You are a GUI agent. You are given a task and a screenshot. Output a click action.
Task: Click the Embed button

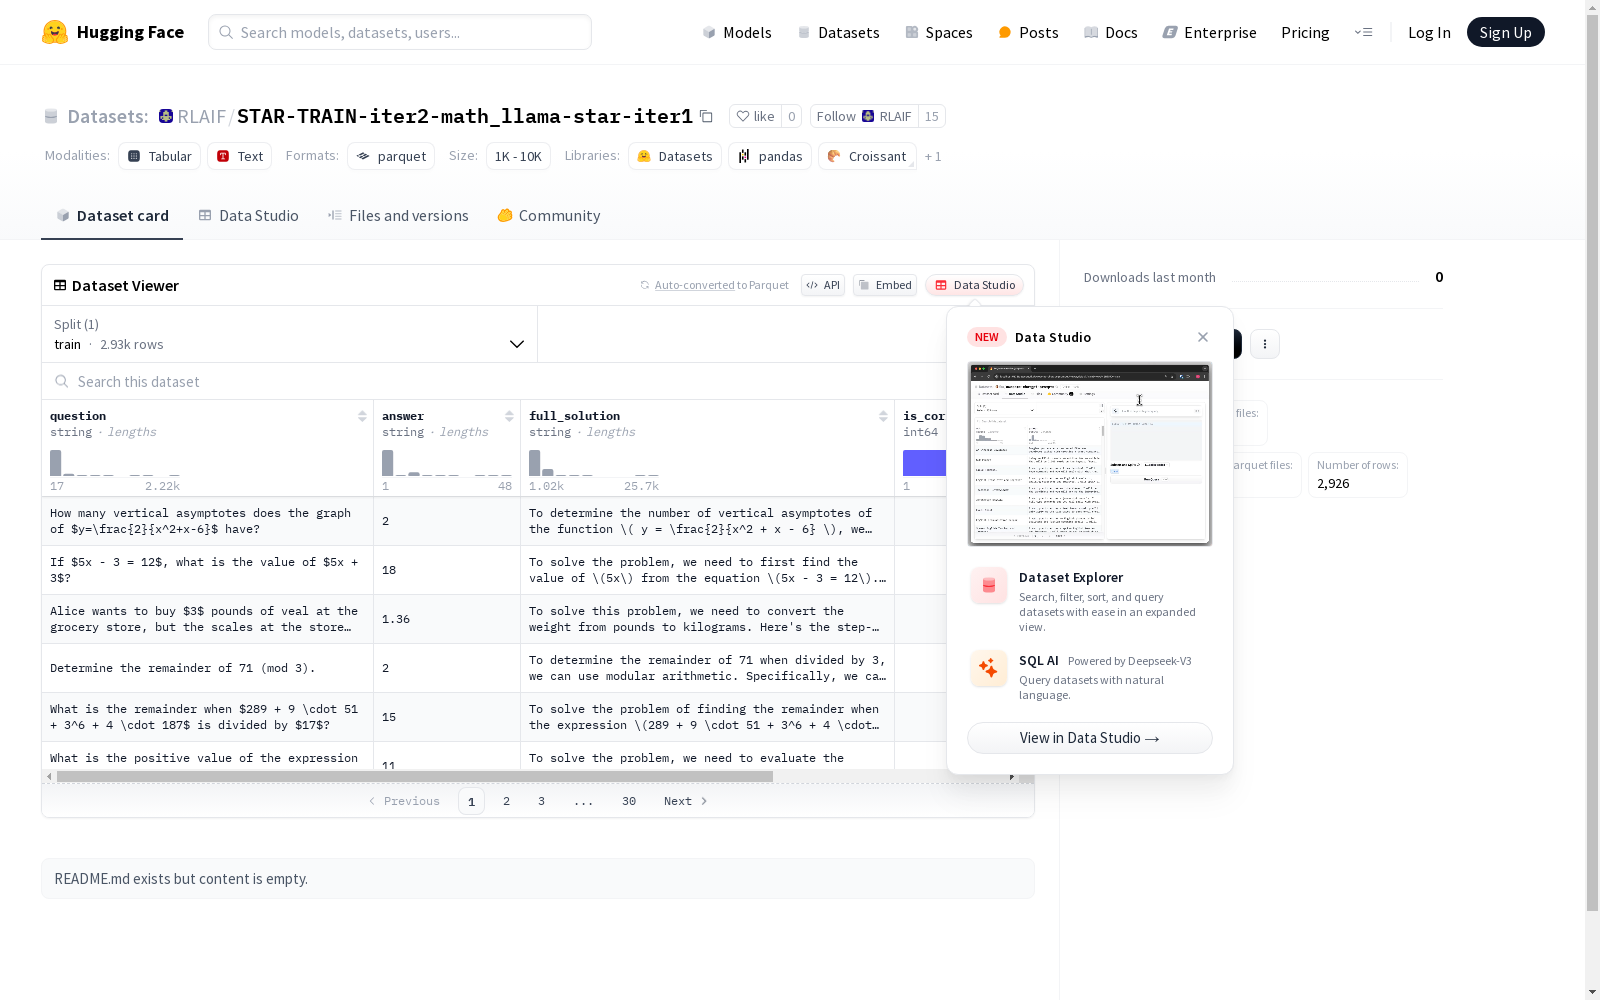click(885, 285)
